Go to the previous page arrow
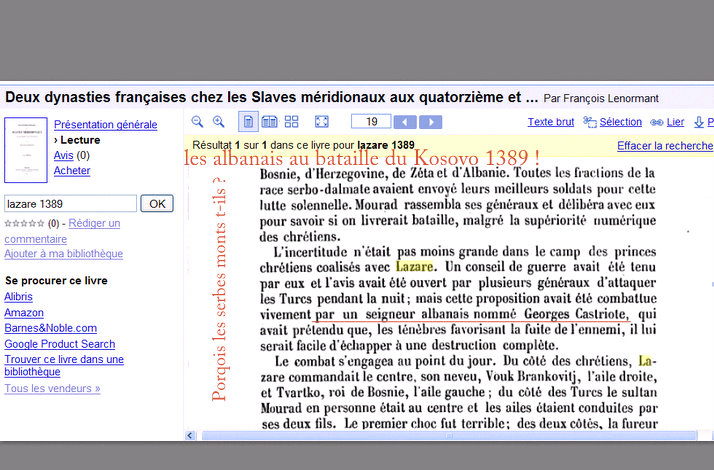 (405, 122)
